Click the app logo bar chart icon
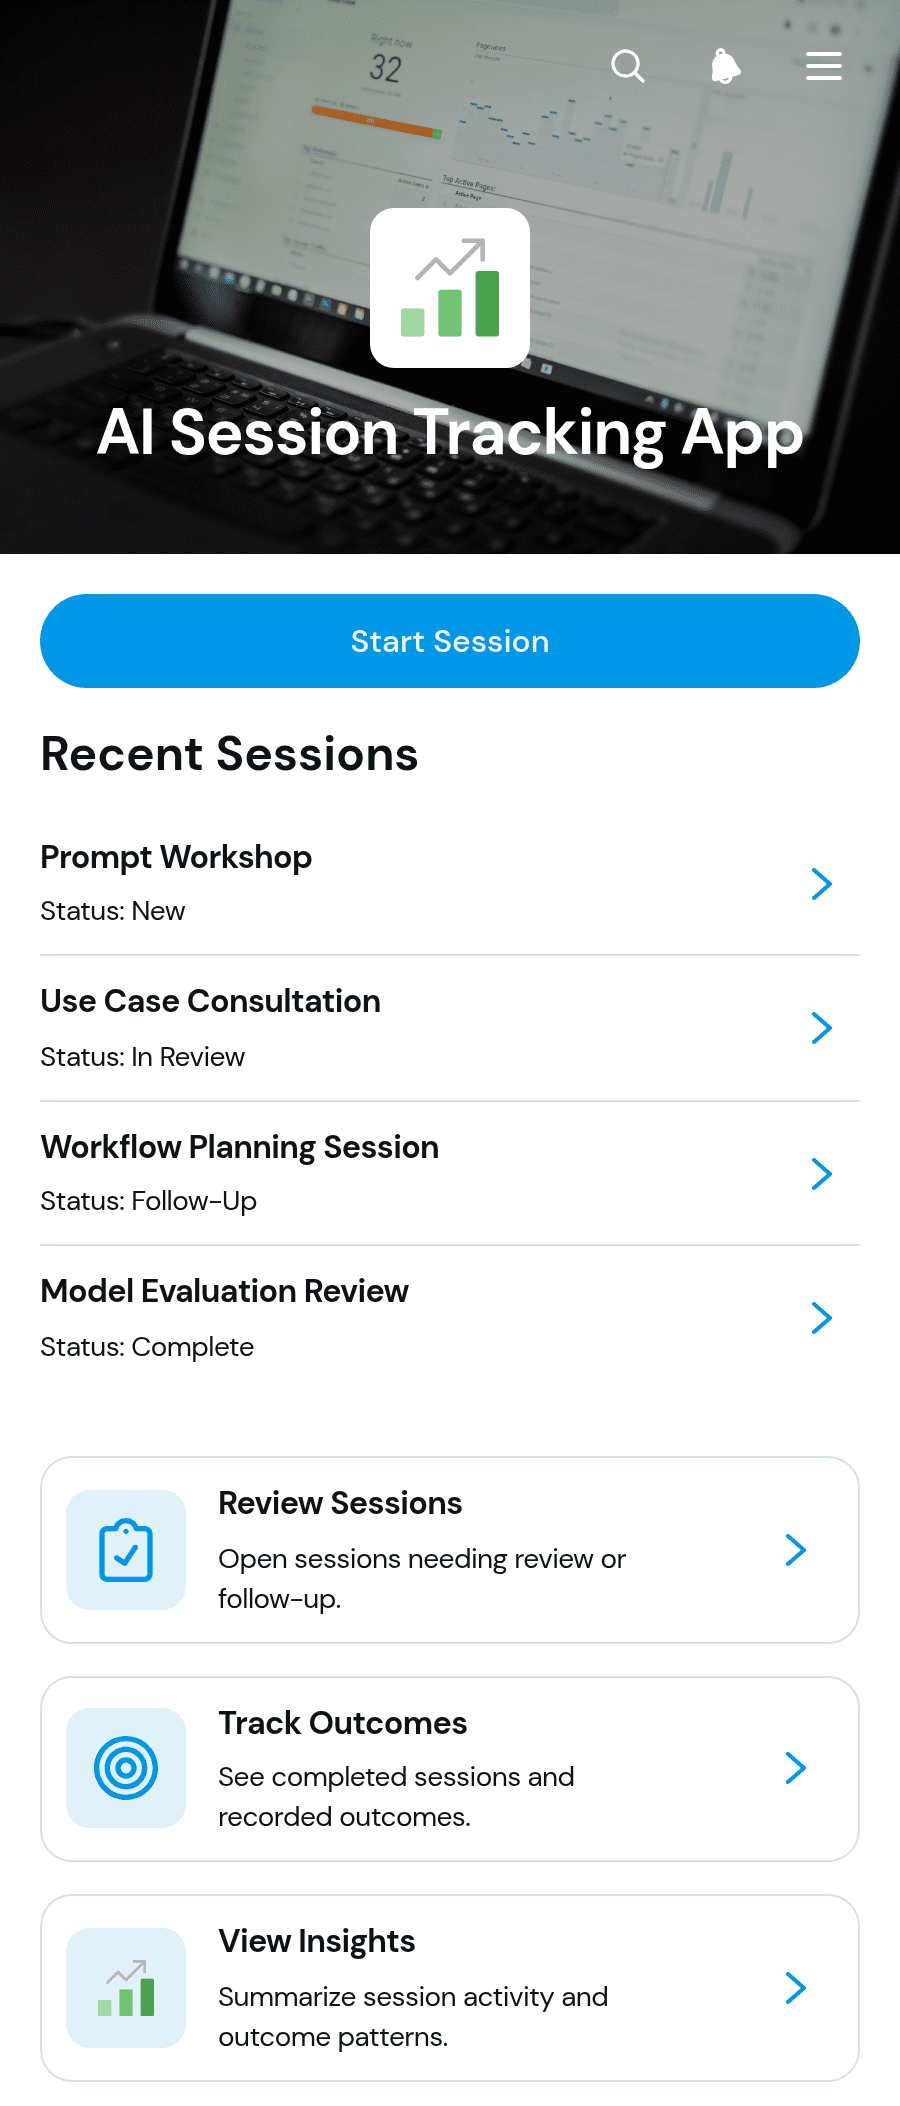This screenshot has height=2106, width=900. pyautogui.click(x=450, y=288)
